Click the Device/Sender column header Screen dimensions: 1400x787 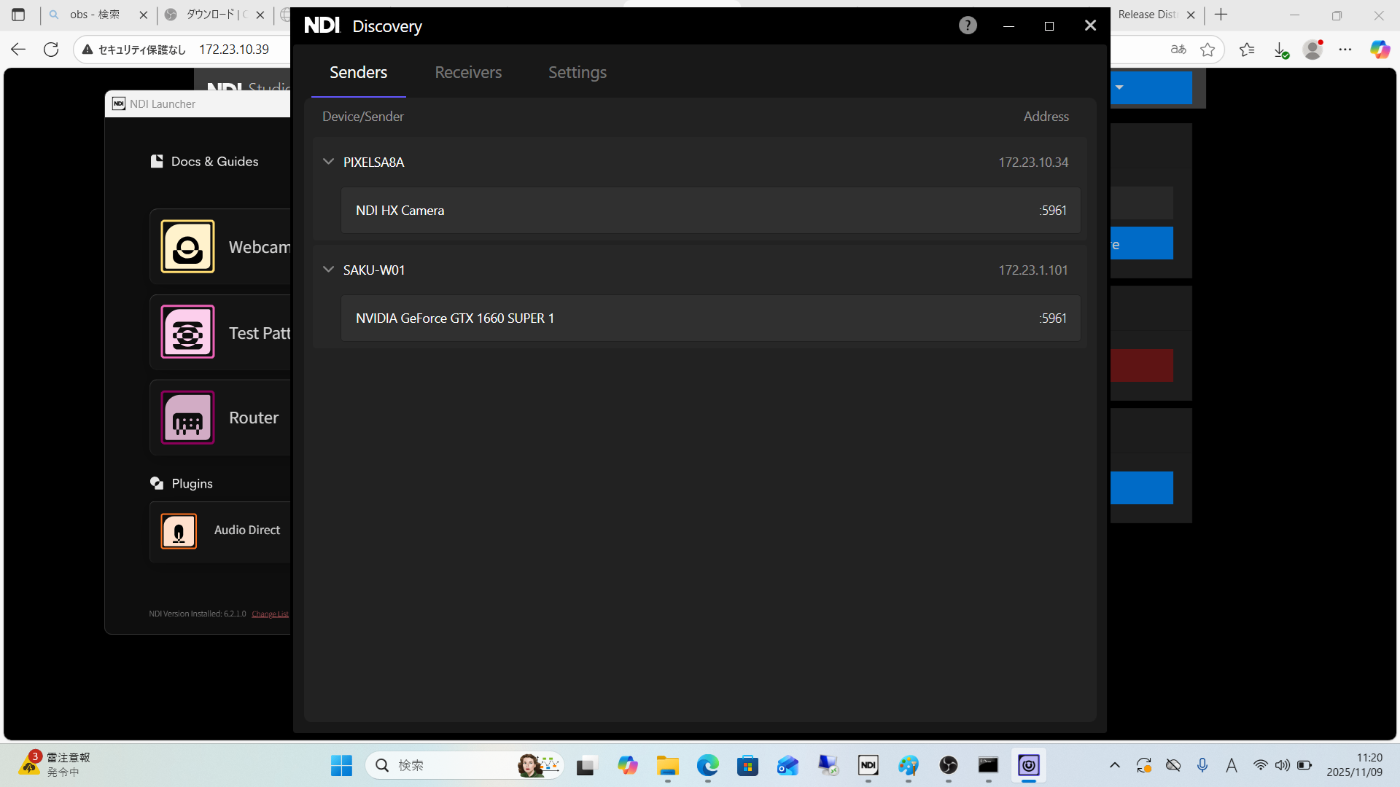coord(363,117)
